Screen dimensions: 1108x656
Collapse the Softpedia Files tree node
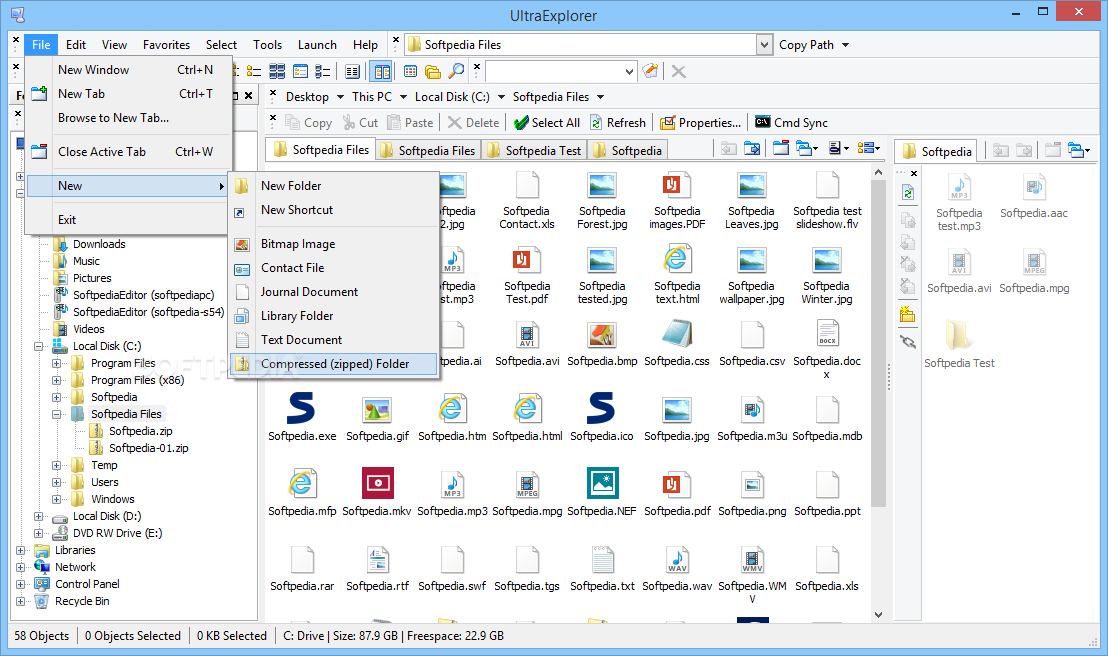tap(57, 414)
